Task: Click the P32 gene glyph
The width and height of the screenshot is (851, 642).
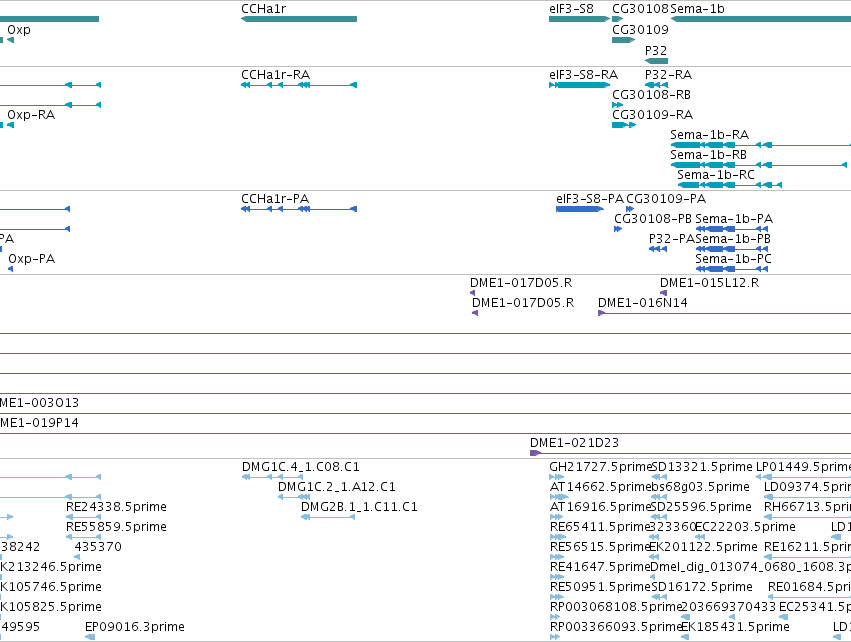Action: point(656,61)
